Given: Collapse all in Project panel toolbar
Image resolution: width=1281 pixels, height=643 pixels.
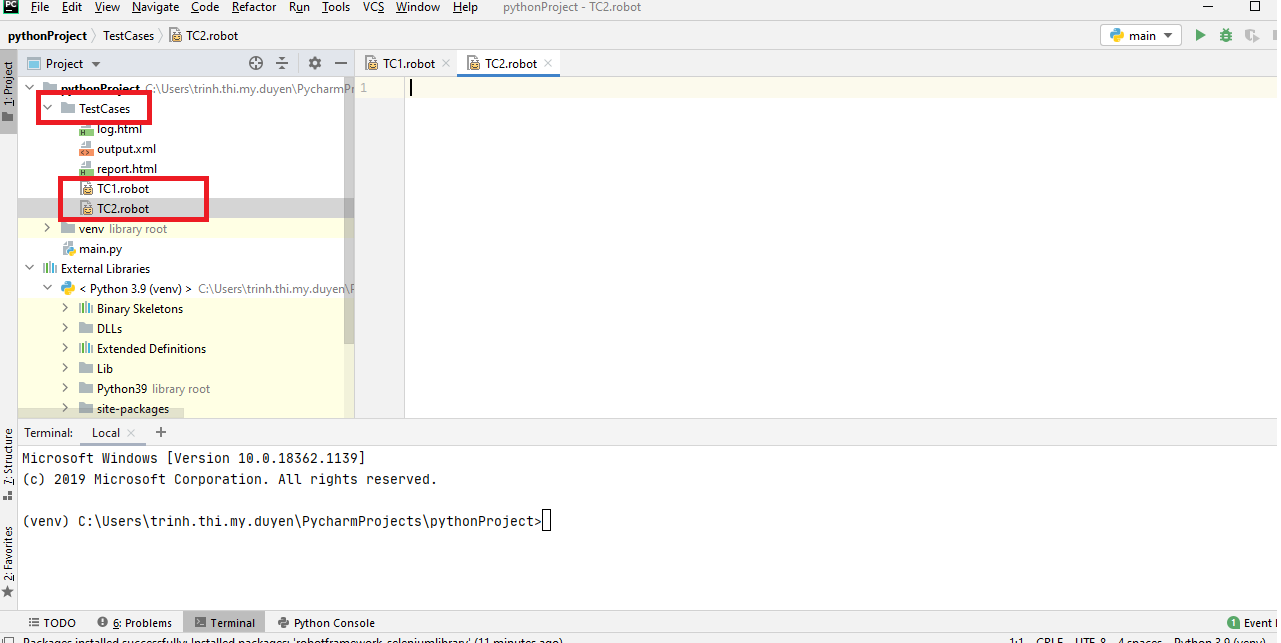Looking at the screenshot, I should point(282,63).
